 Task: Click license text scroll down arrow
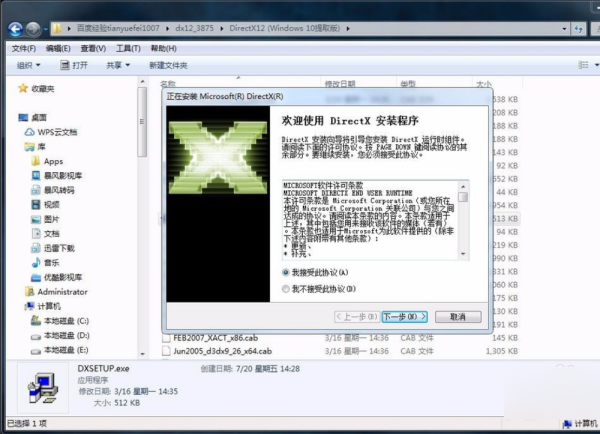(463, 254)
